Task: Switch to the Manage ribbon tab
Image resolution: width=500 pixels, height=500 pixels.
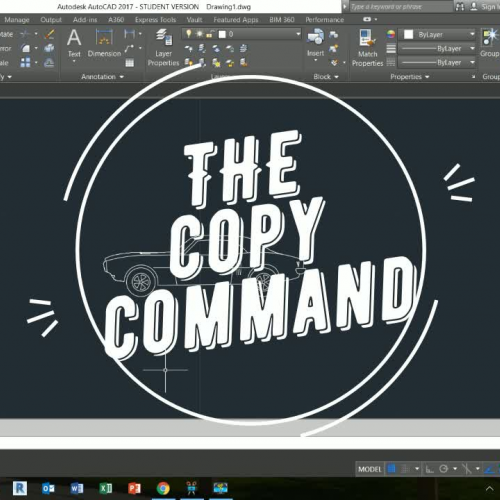Action: pos(17,20)
